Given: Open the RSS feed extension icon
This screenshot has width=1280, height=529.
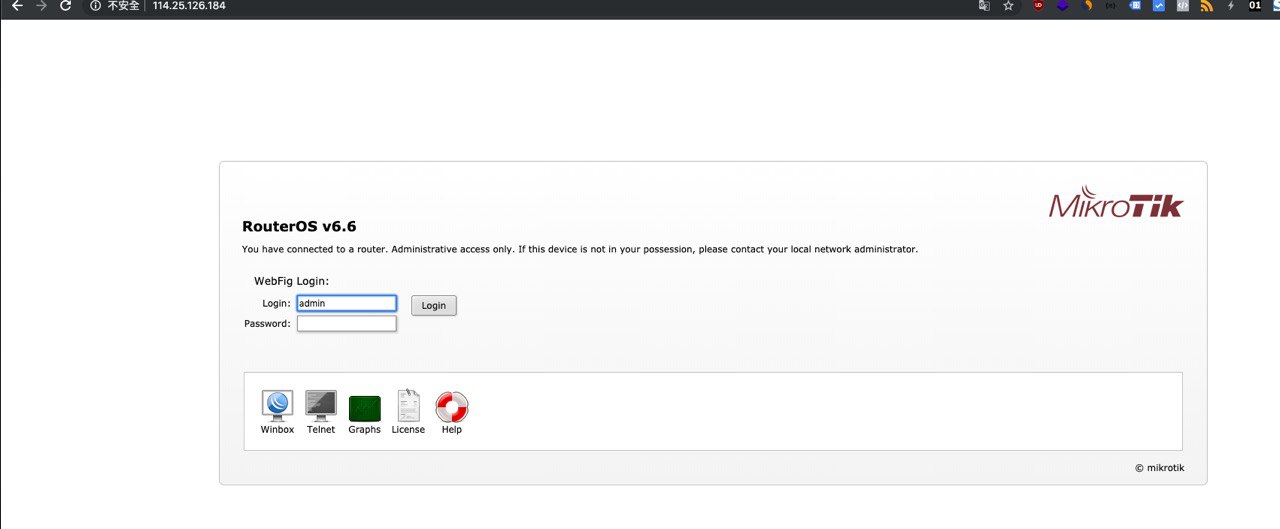Looking at the screenshot, I should [x=1207, y=6].
